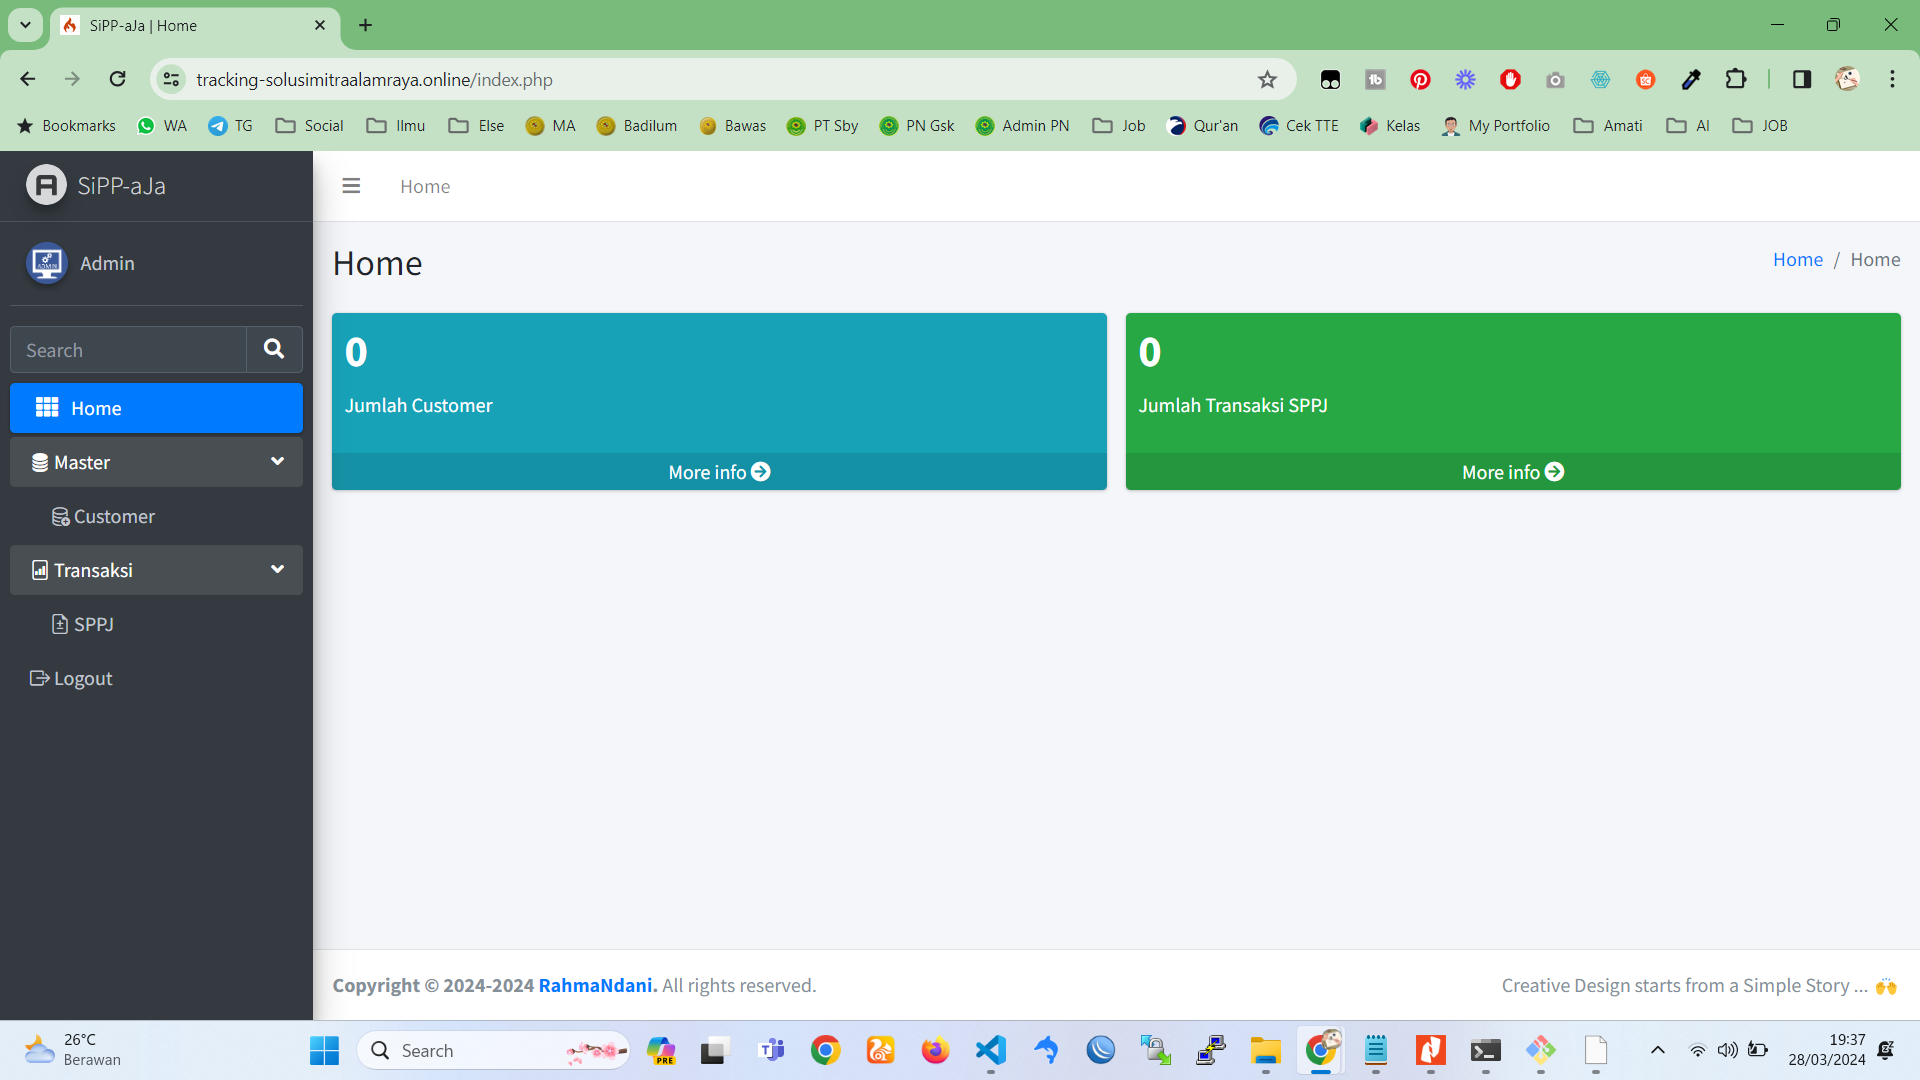Image resolution: width=1920 pixels, height=1080 pixels.
Task: Open the color picker eyedropper extension
Action: pyautogui.click(x=1691, y=79)
